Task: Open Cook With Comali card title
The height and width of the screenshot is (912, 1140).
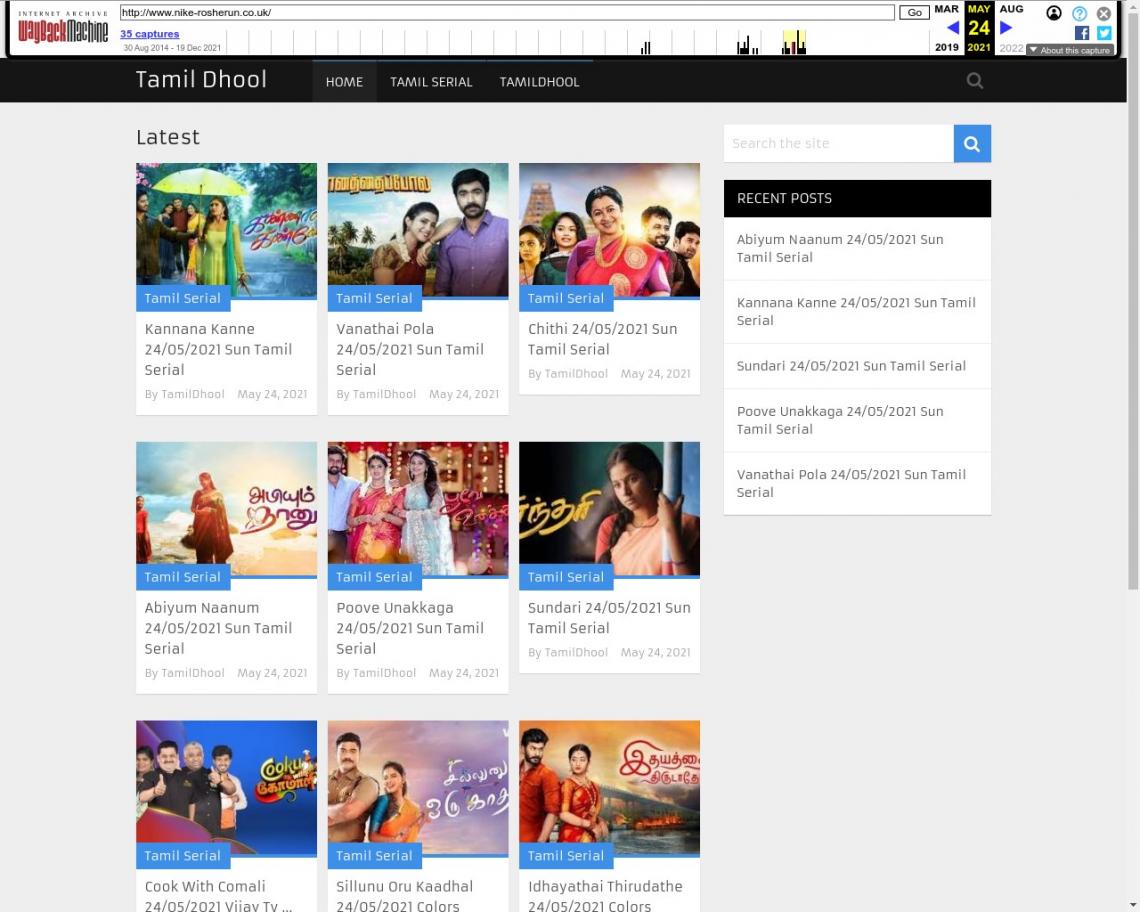Action: click(x=218, y=896)
